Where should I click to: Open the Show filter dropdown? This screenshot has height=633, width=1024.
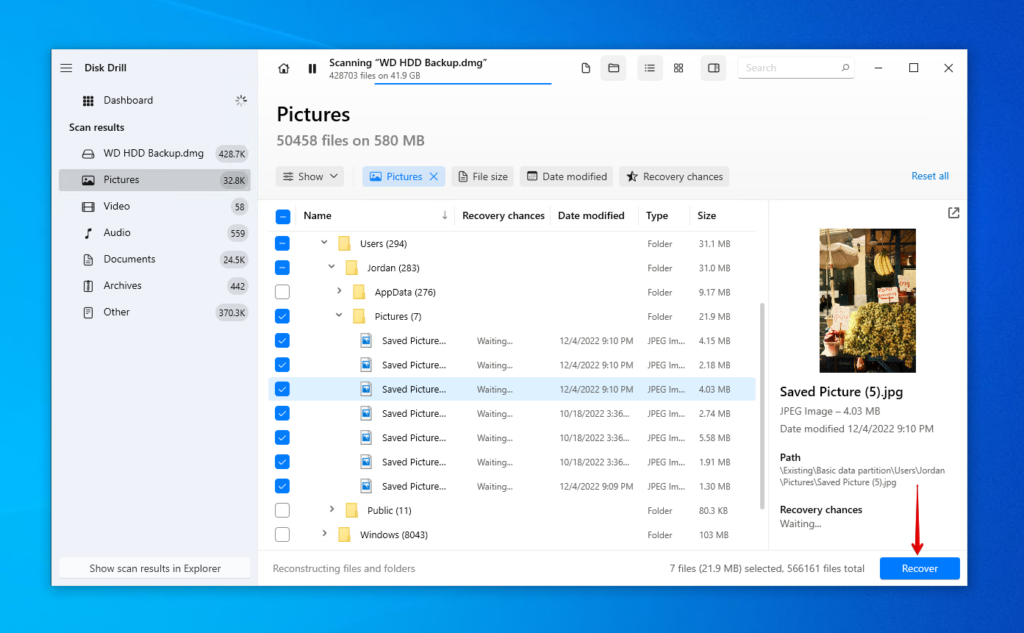tap(310, 176)
